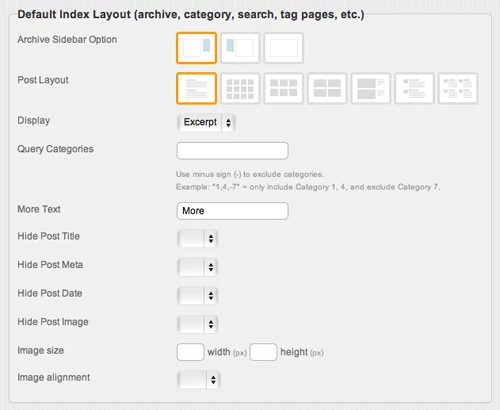Pick the two-column grid post layout

coord(327,88)
